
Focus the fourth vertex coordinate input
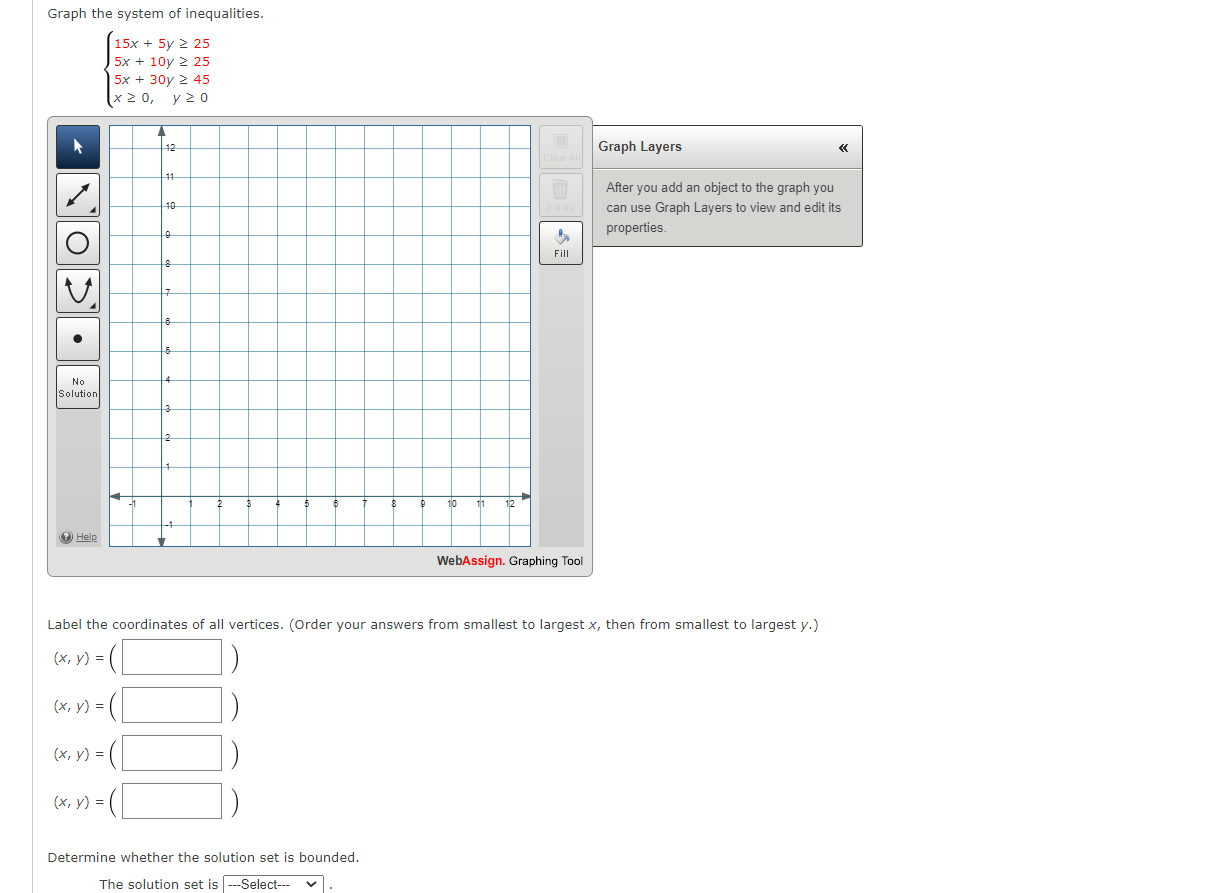[x=172, y=801]
